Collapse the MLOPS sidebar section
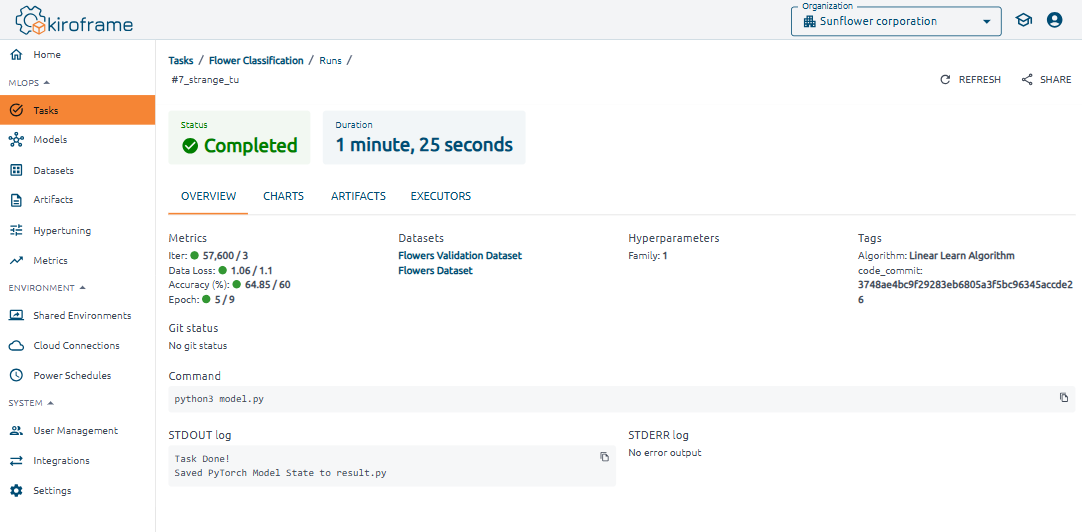This screenshot has height=532, width=1082. click(46, 82)
